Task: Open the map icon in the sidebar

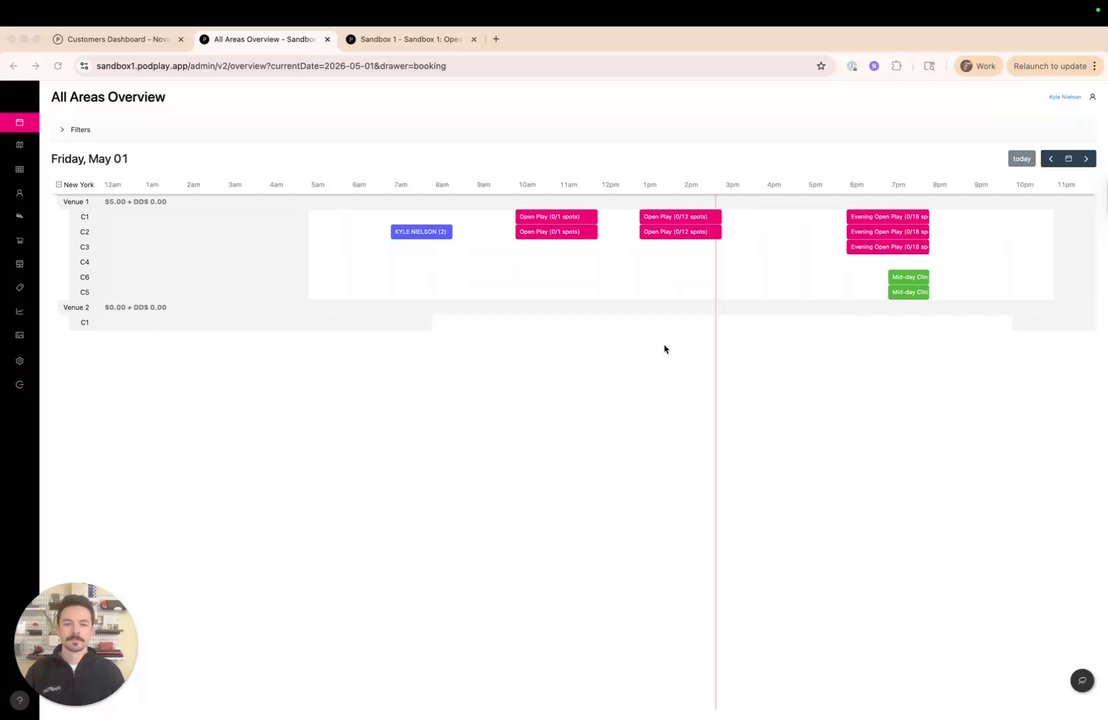Action: click(x=20, y=145)
